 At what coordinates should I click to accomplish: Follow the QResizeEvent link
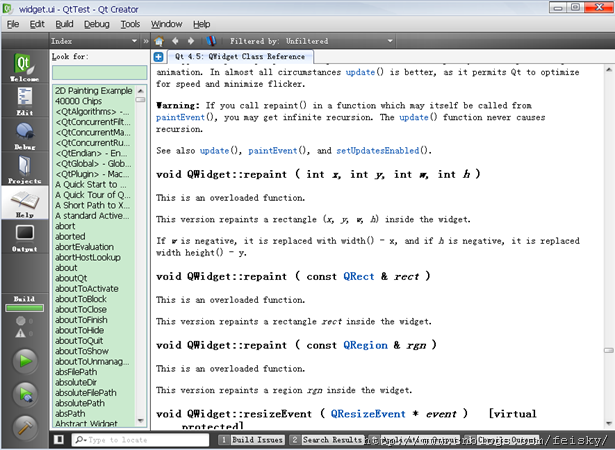pos(368,414)
